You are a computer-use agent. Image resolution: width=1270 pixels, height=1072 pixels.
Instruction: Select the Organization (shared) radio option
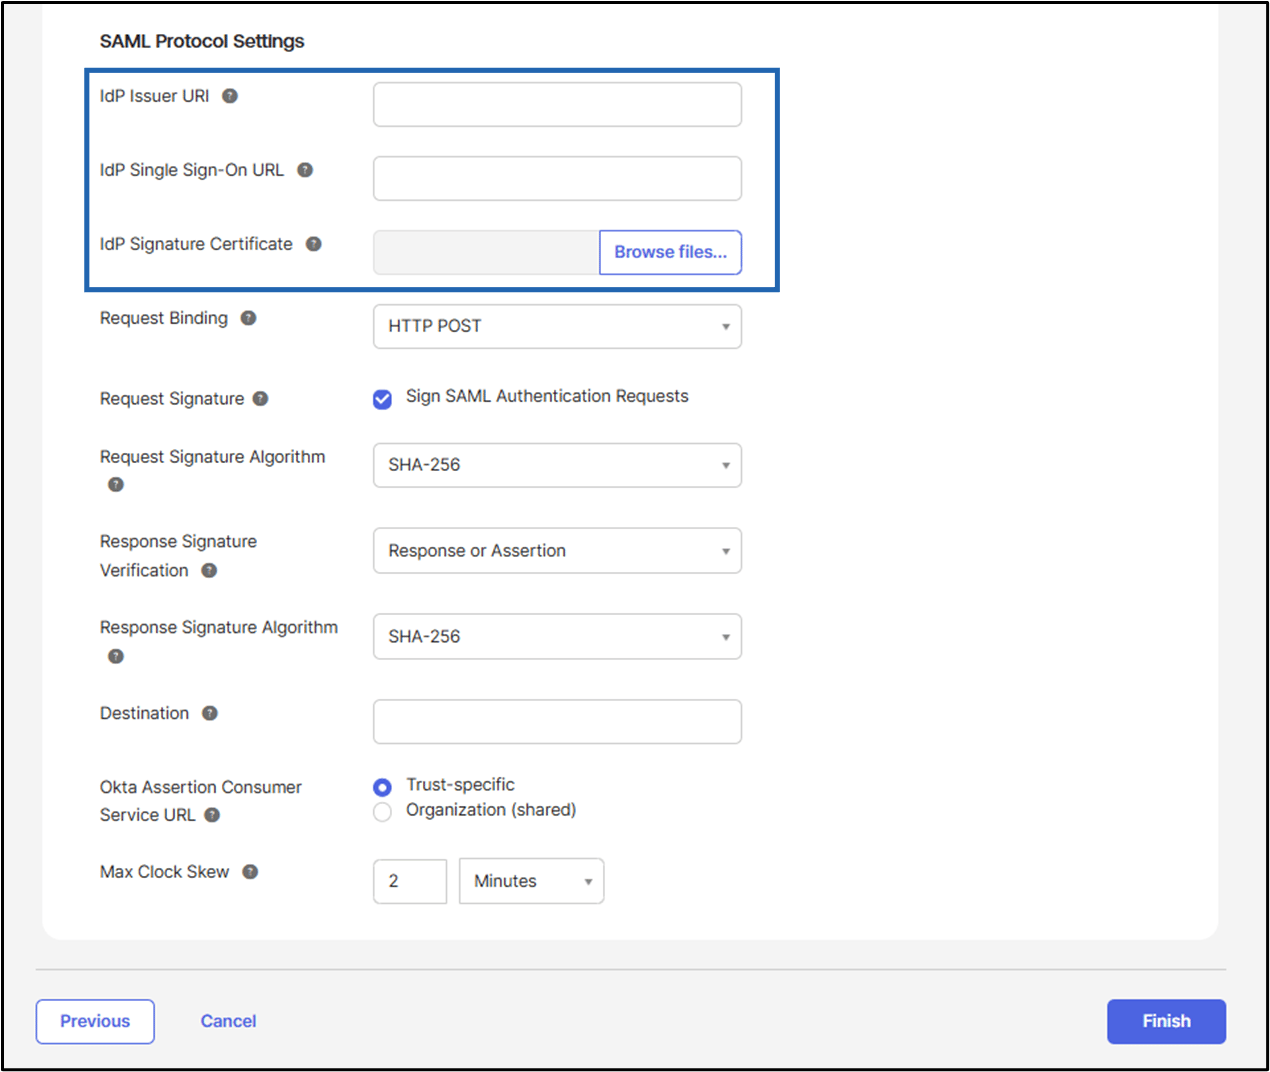pos(382,812)
